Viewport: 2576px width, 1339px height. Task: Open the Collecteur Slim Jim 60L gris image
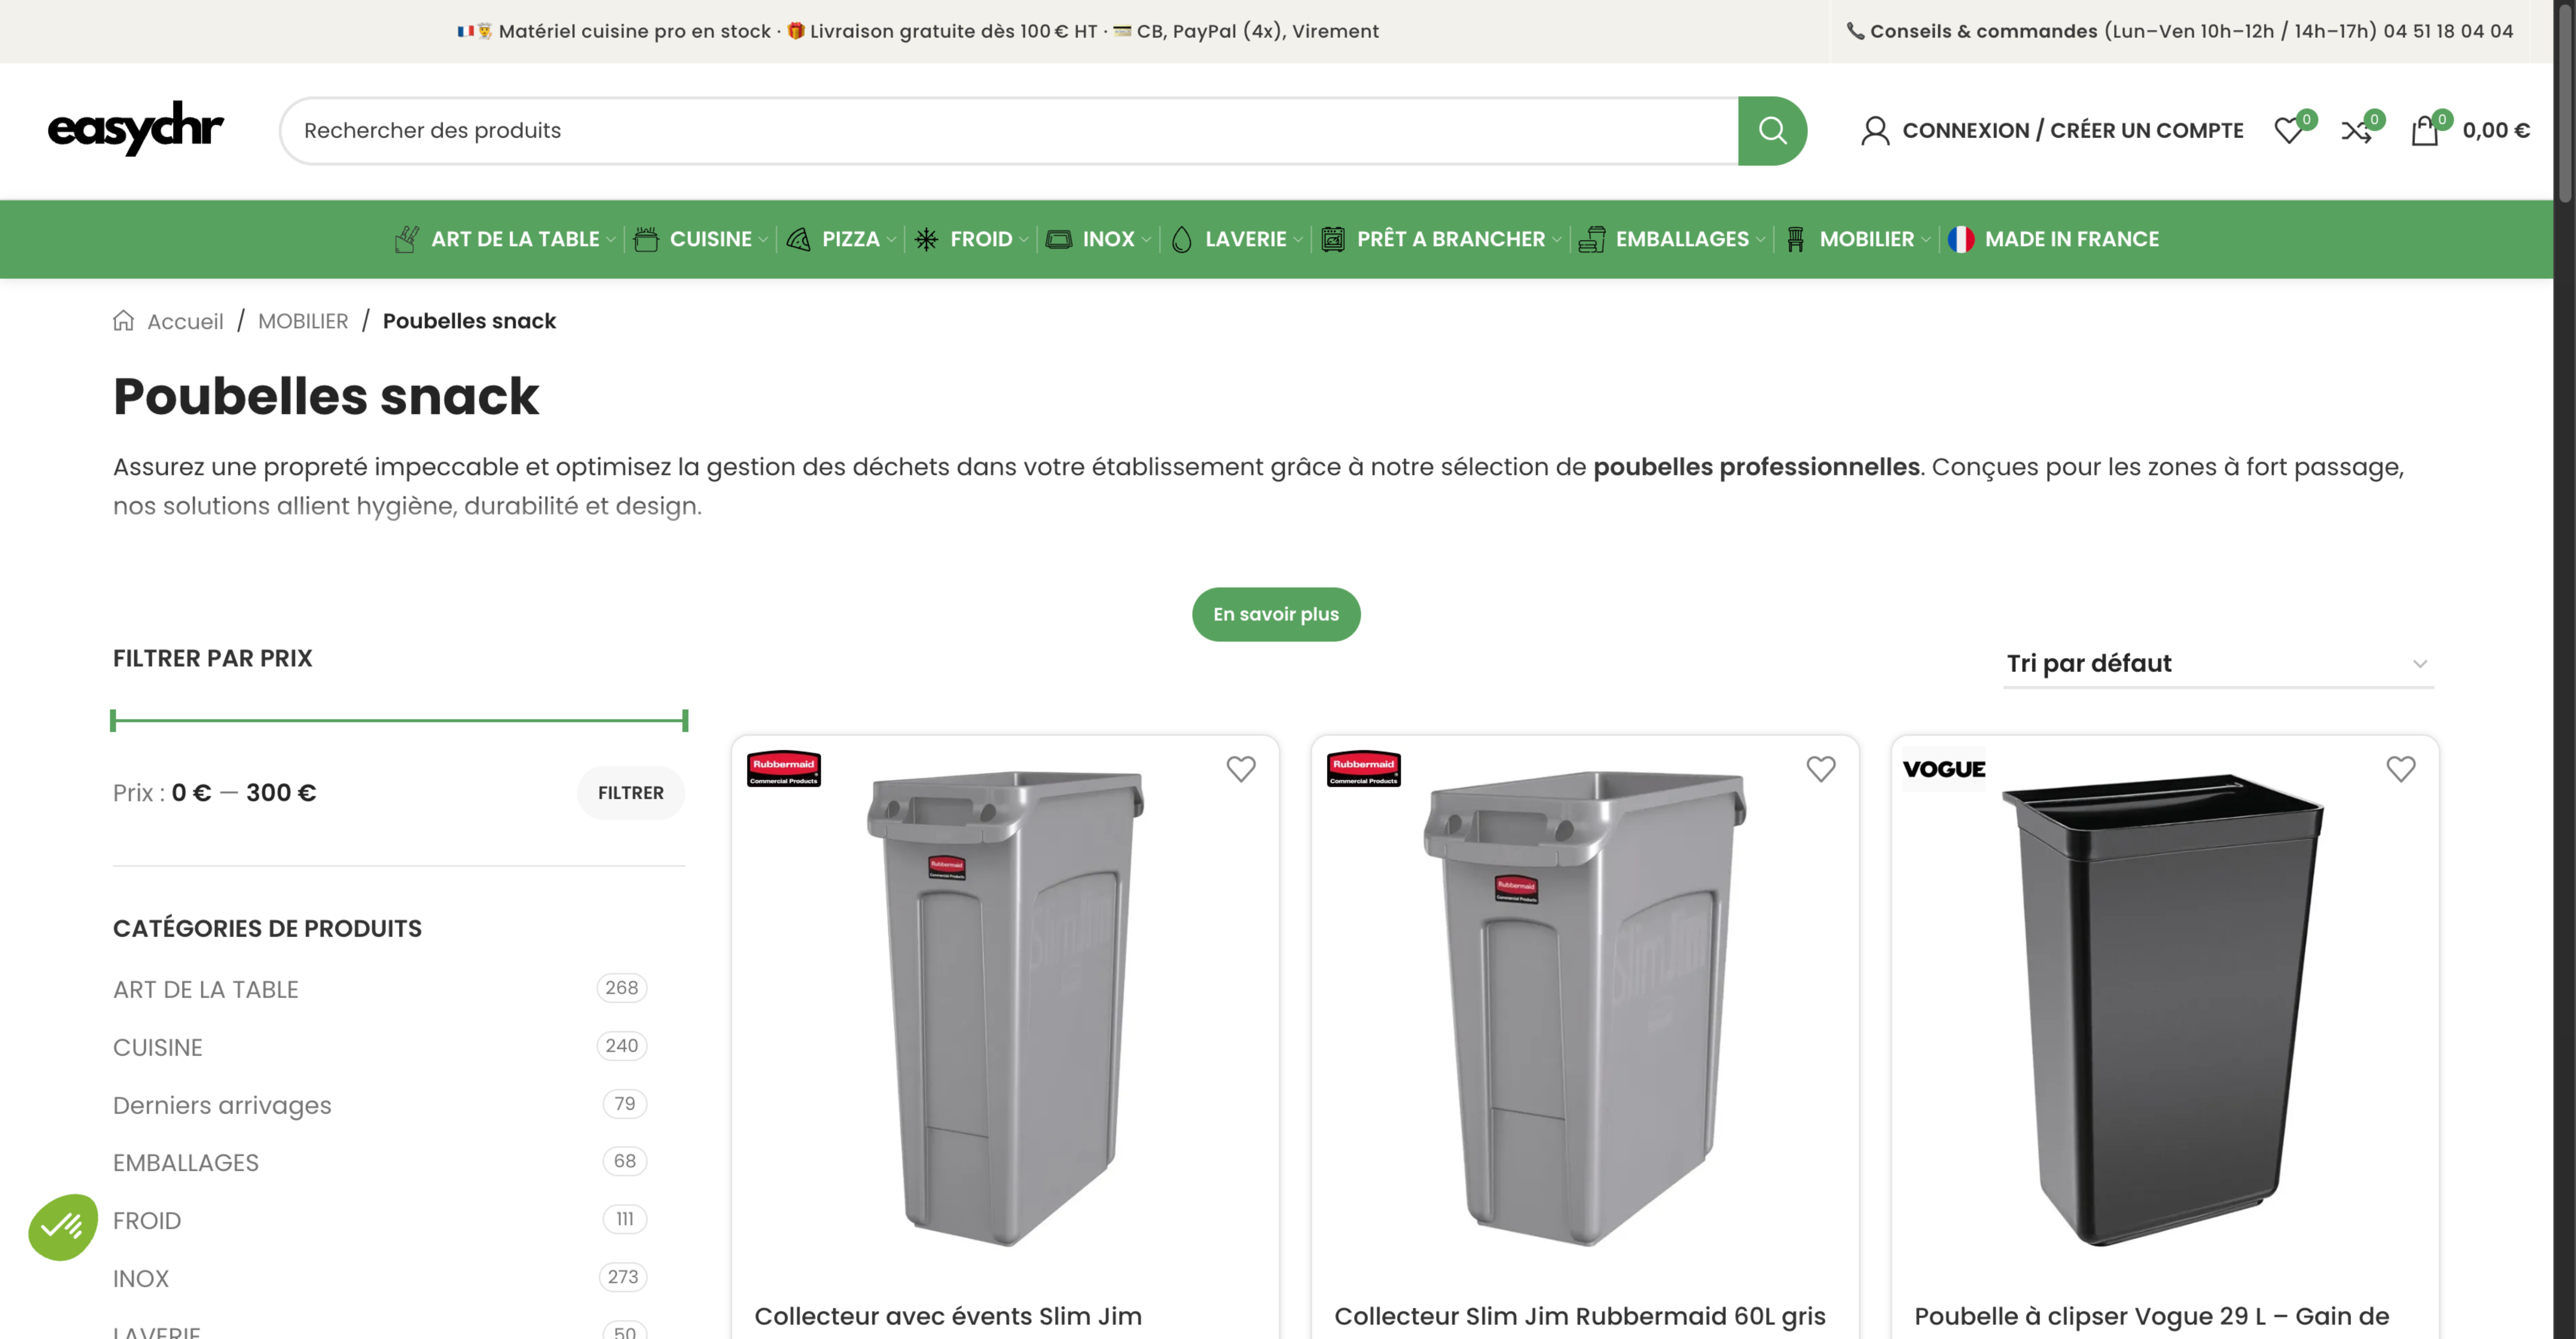coord(1585,1010)
